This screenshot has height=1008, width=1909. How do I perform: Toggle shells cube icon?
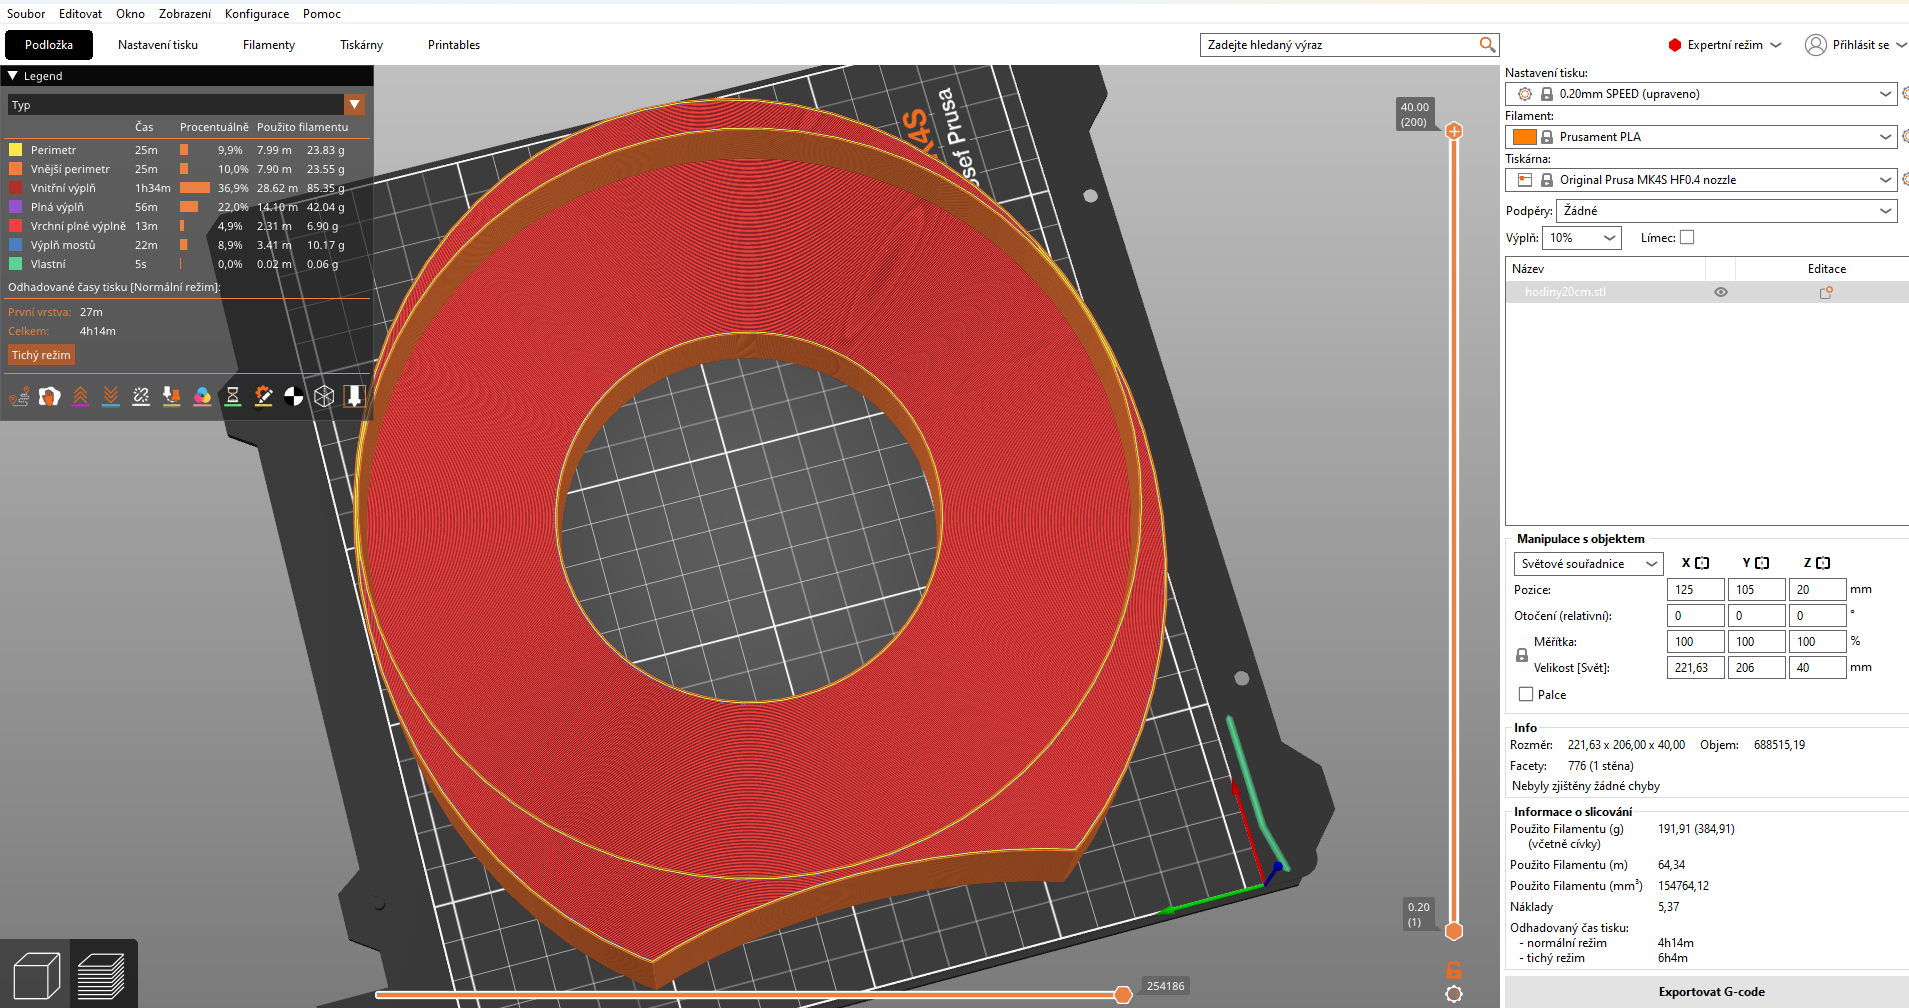click(x=324, y=396)
